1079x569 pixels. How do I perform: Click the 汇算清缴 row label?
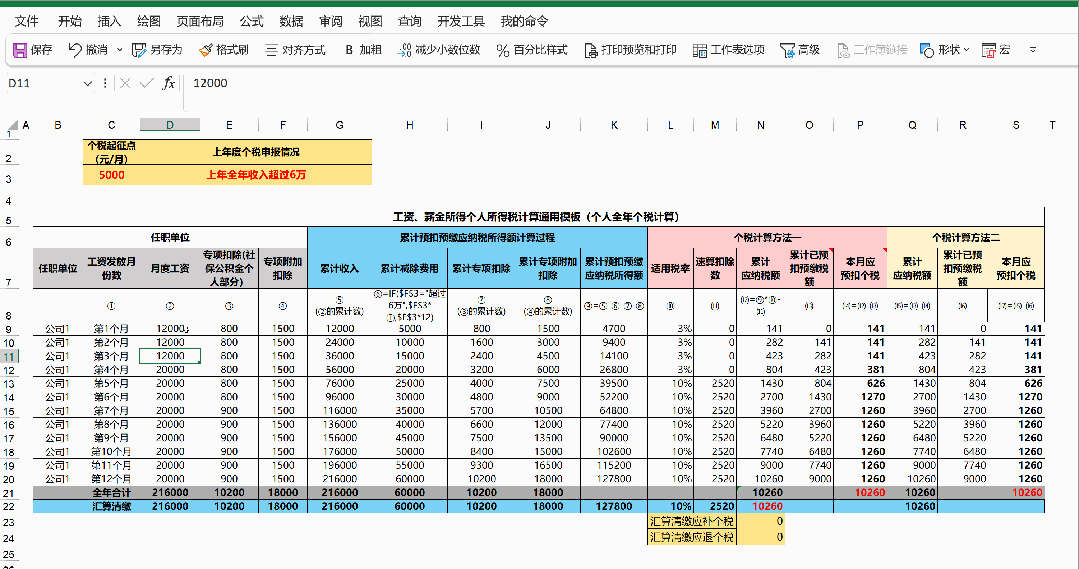coord(111,506)
